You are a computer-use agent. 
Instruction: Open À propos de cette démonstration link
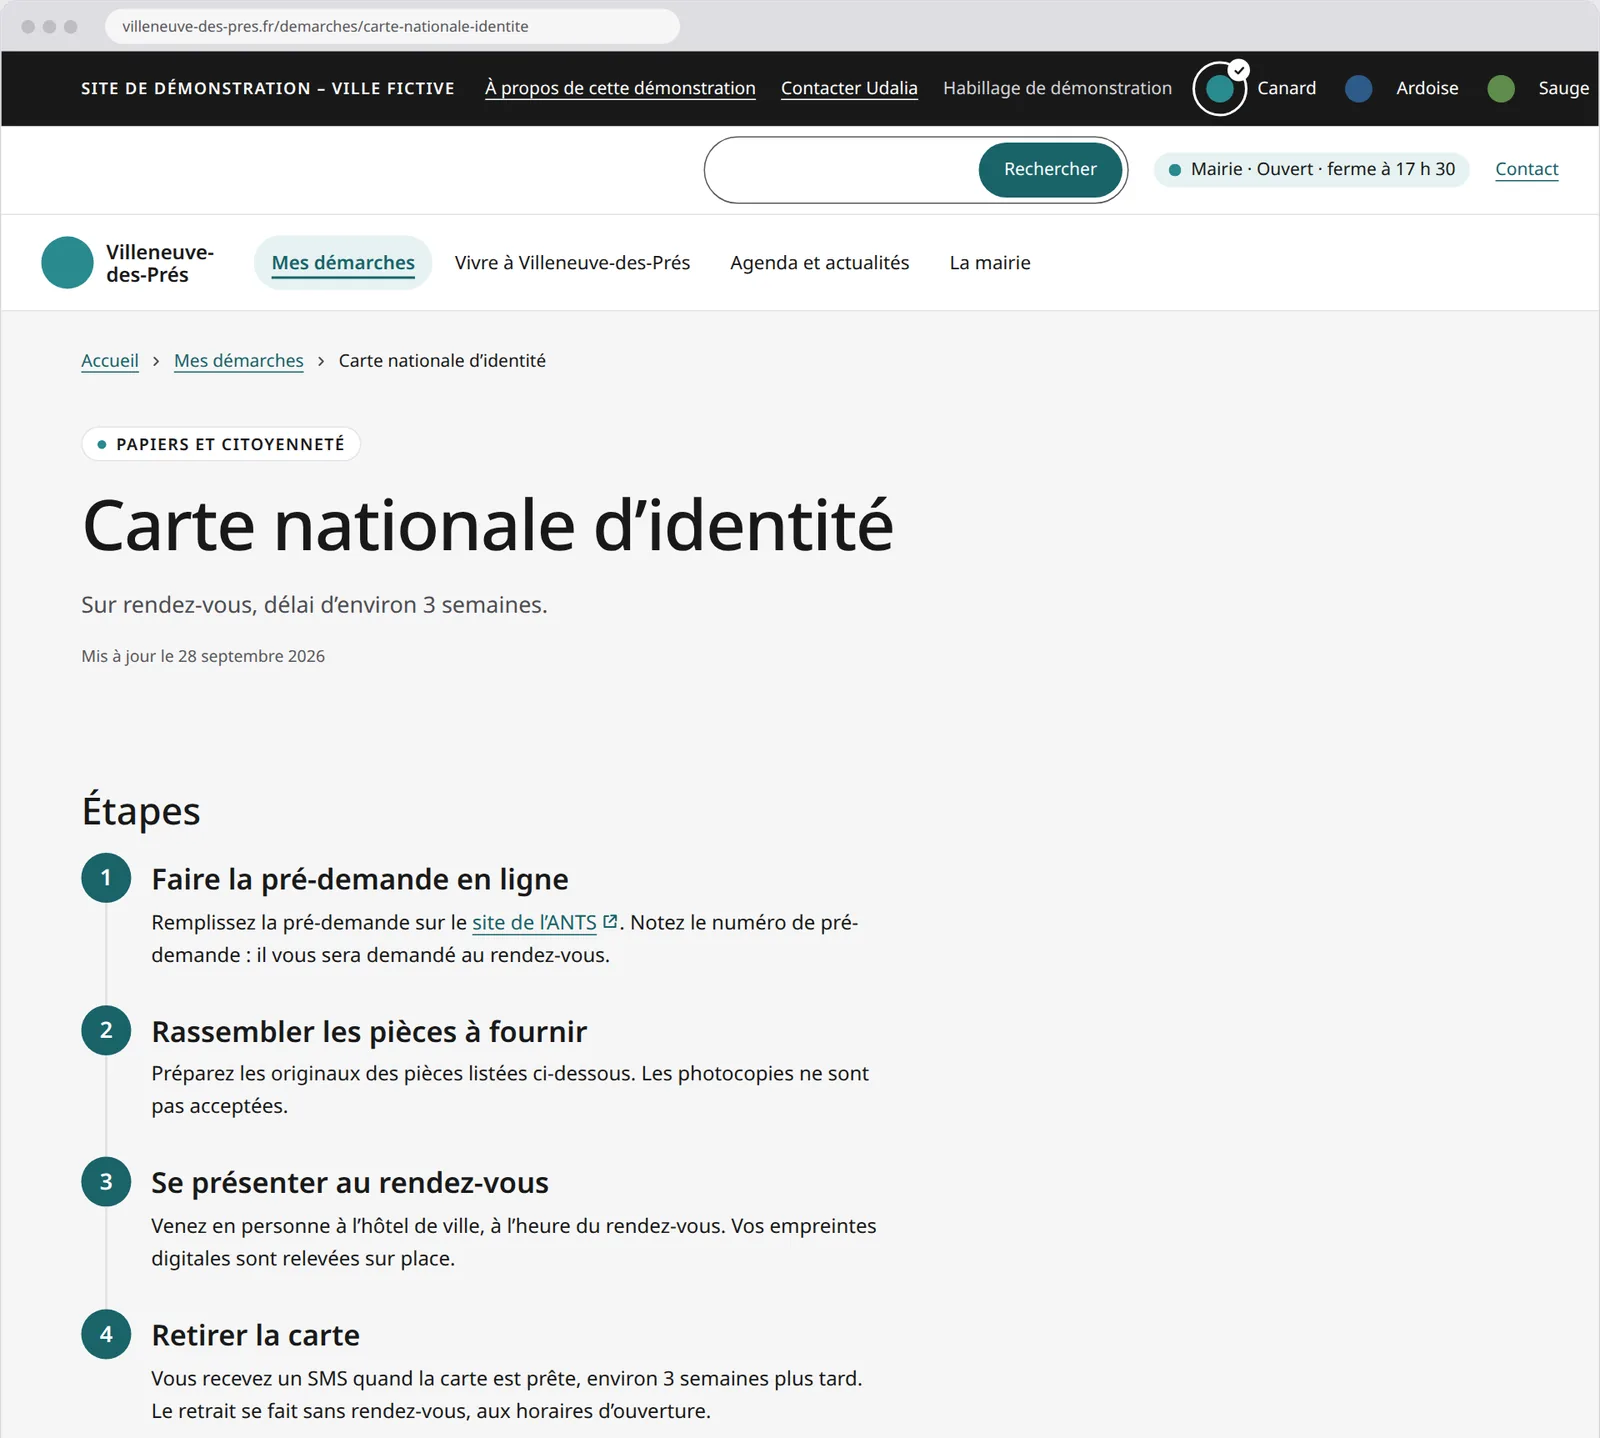(x=620, y=88)
